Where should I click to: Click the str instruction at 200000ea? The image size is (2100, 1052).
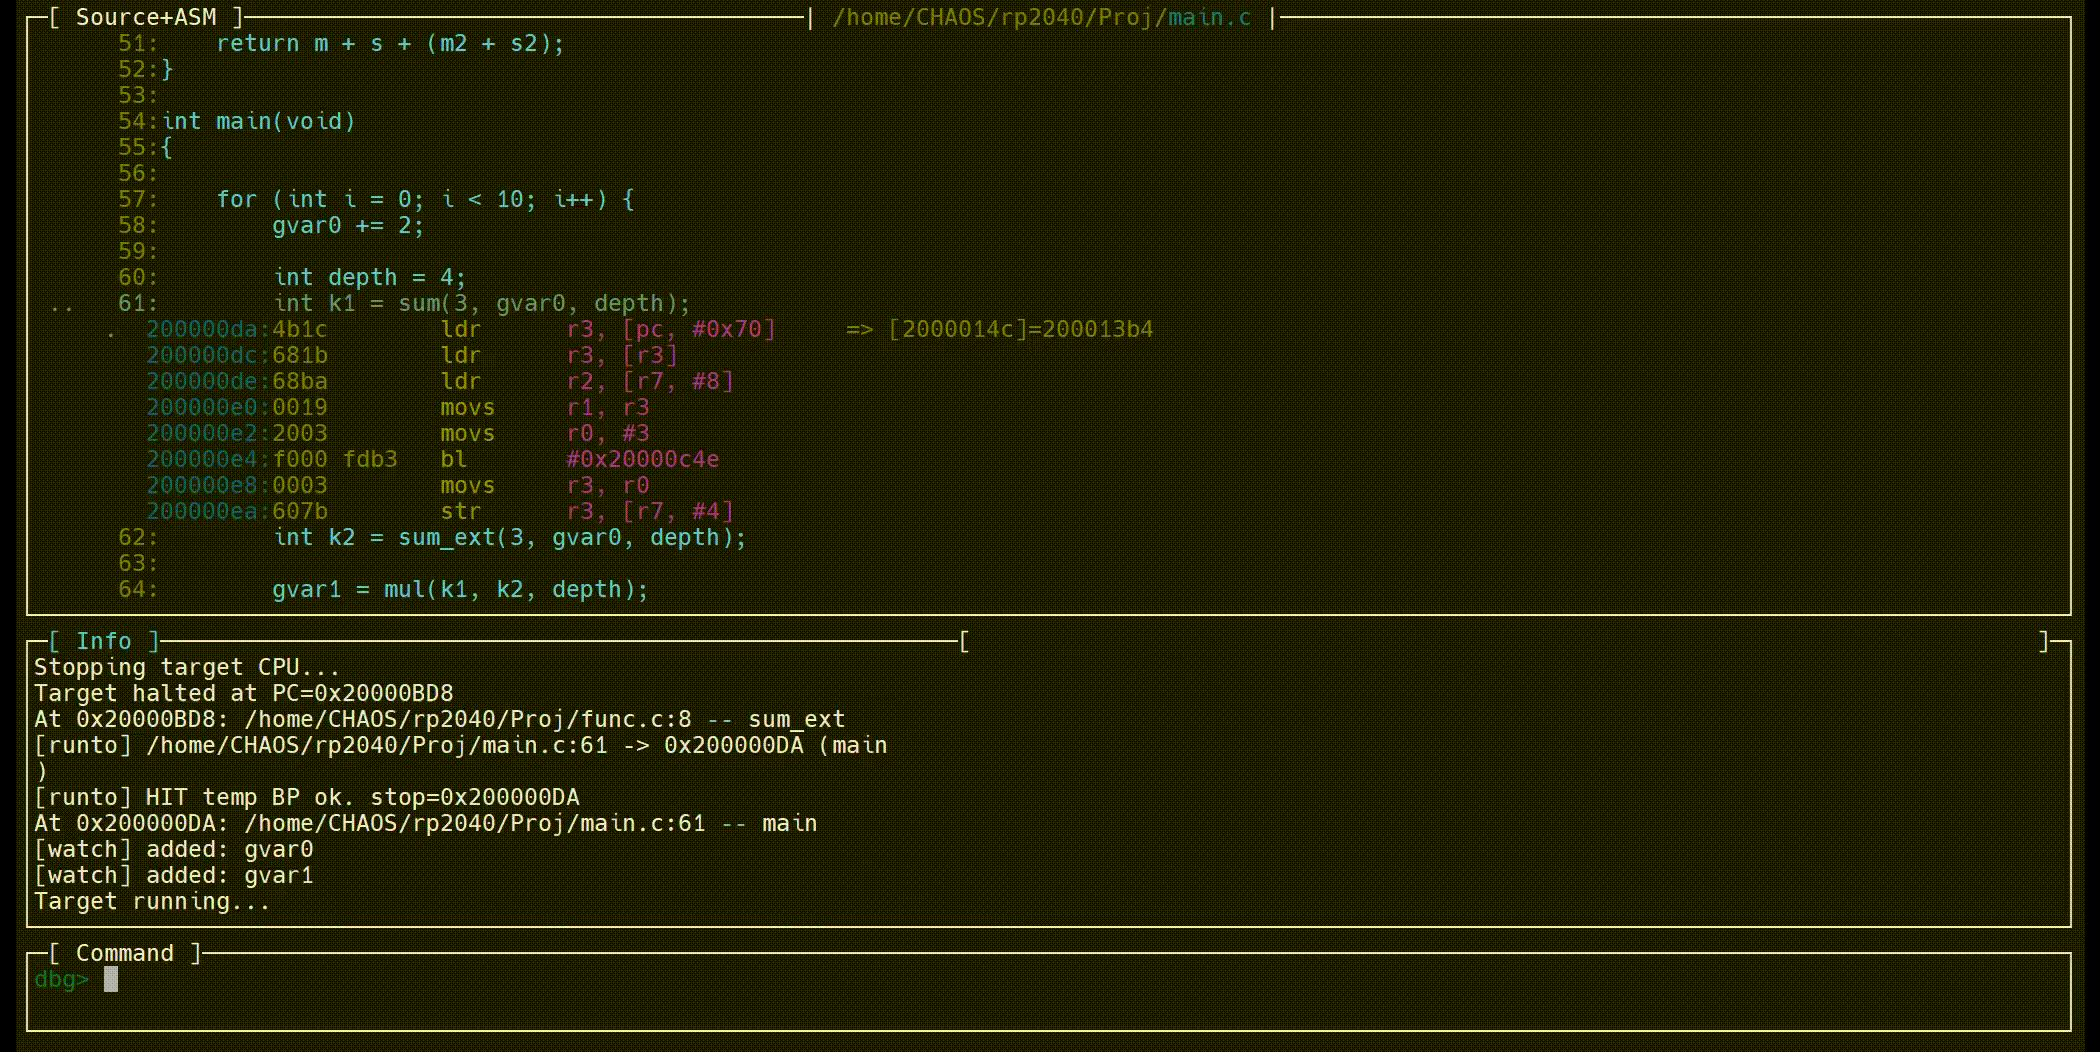pyautogui.click(x=460, y=511)
